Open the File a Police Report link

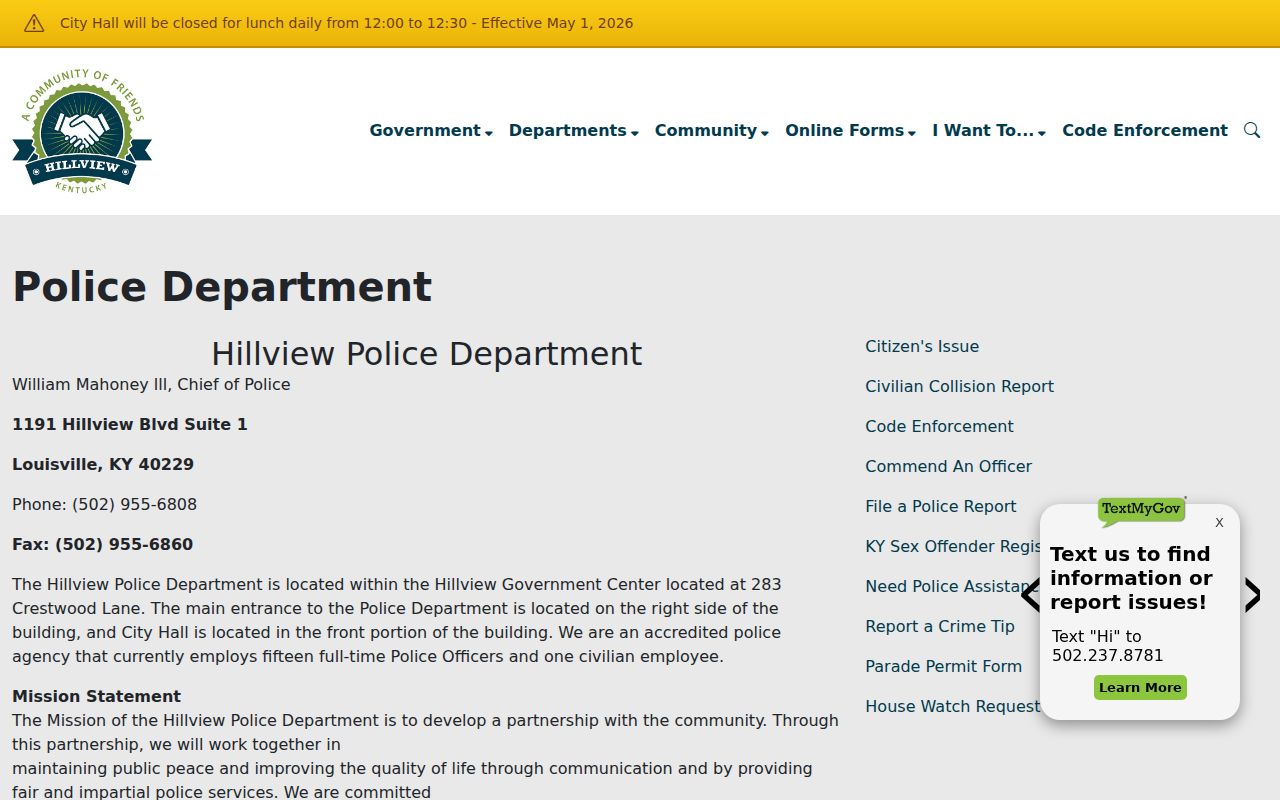pyautogui.click(x=940, y=506)
